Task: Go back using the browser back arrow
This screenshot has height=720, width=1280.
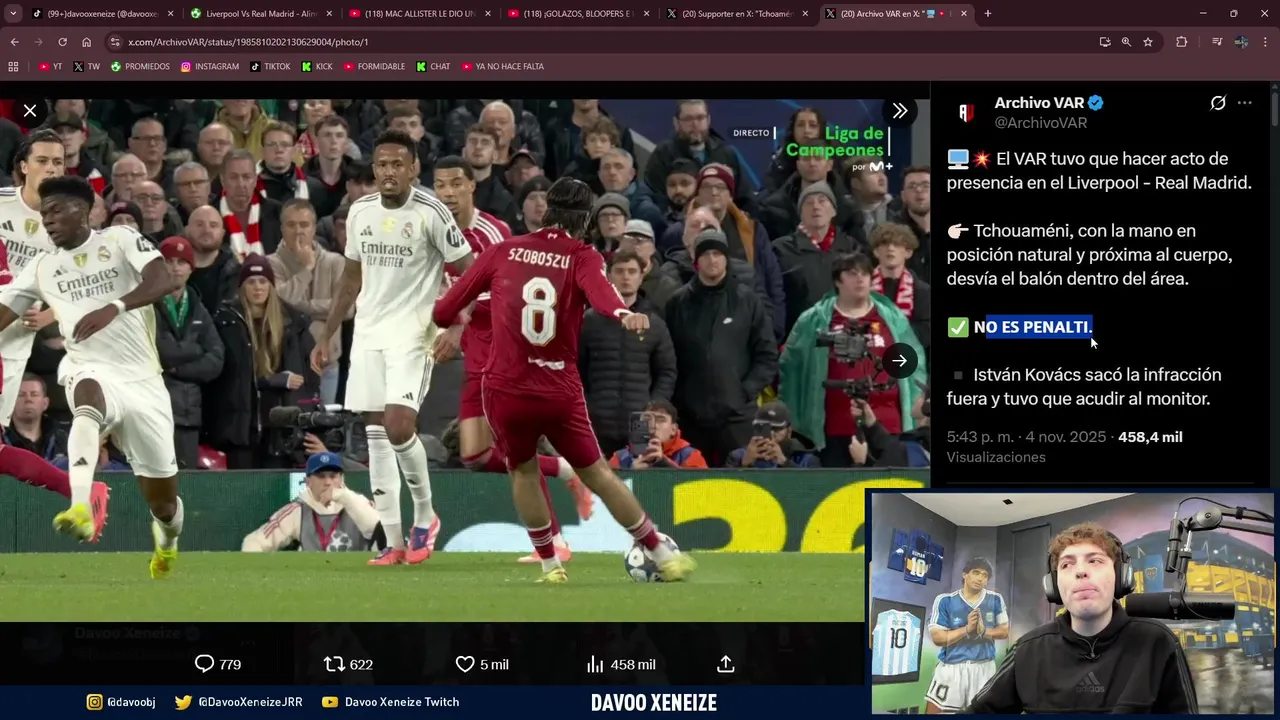Action: pyautogui.click(x=14, y=42)
